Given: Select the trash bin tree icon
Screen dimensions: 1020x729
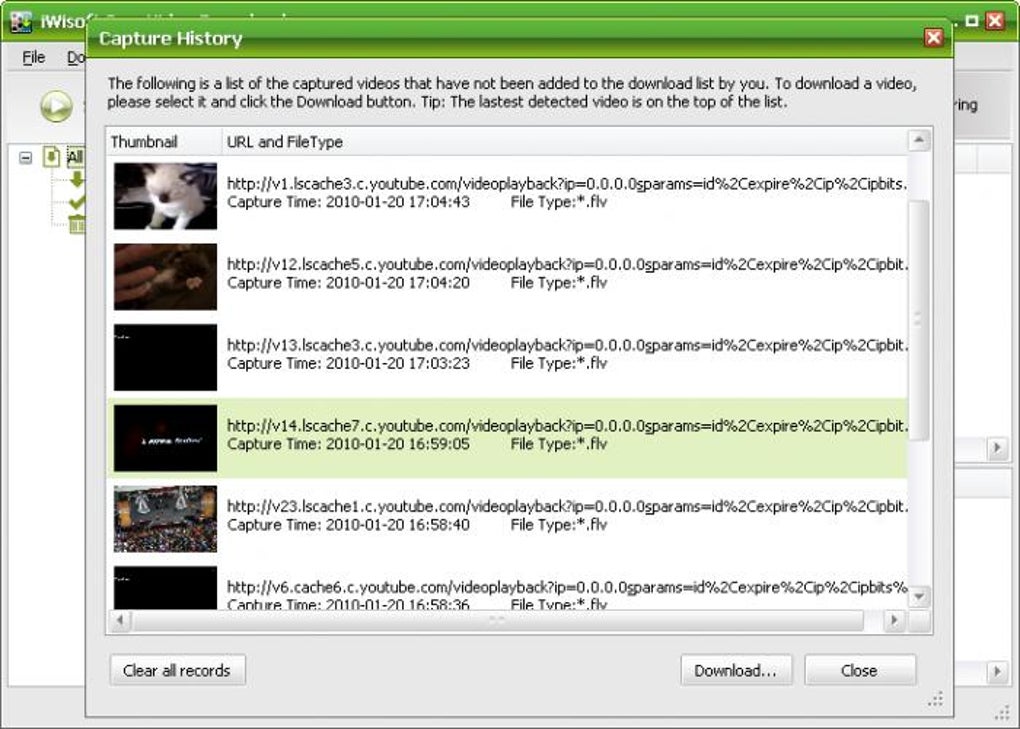Looking at the screenshot, I should click(77, 225).
